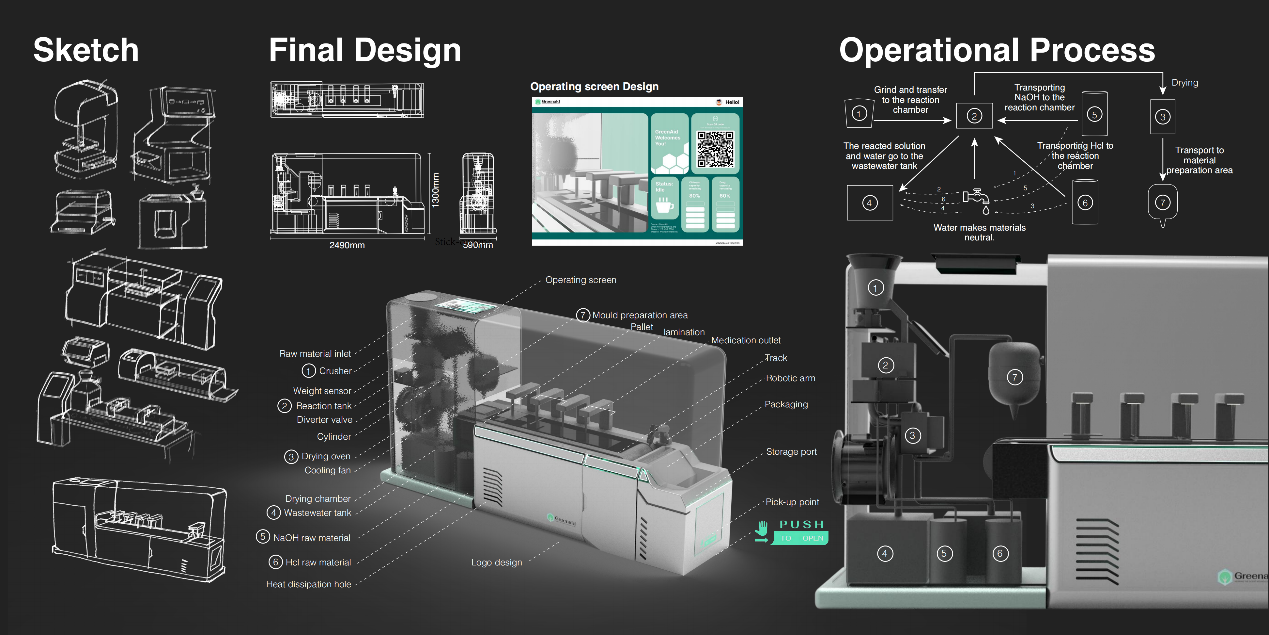
Task: Click the green hand icon beside PUSH
Action: coord(763,529)
